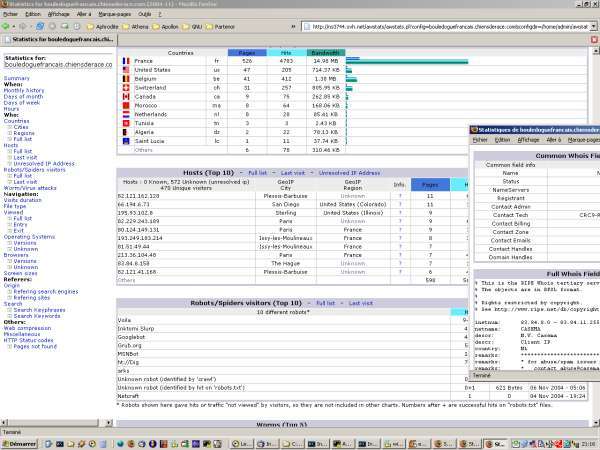Click the Saint Lucia flag icon
The width and height of the screenshot is (600, 450).
tap(126, 141)
